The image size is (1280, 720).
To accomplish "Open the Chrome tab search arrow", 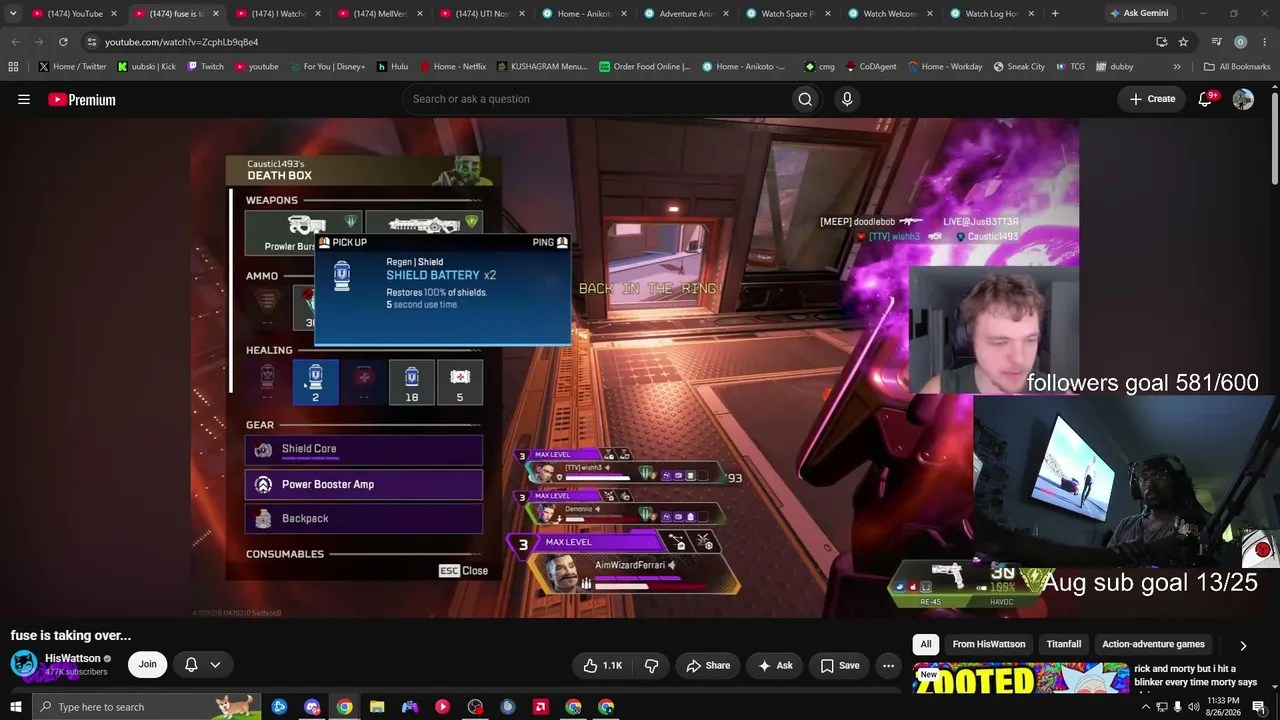I will click(x=13, y=13).
